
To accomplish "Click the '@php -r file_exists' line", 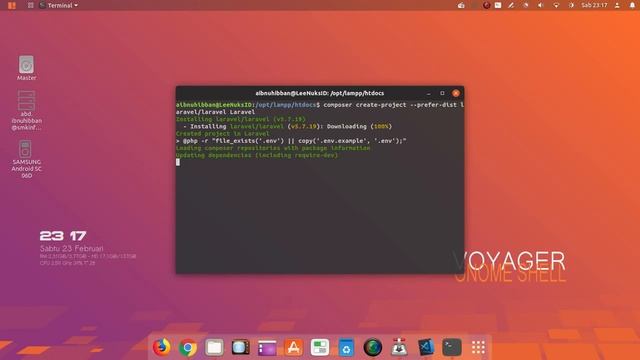I will (x=291, y=141).
